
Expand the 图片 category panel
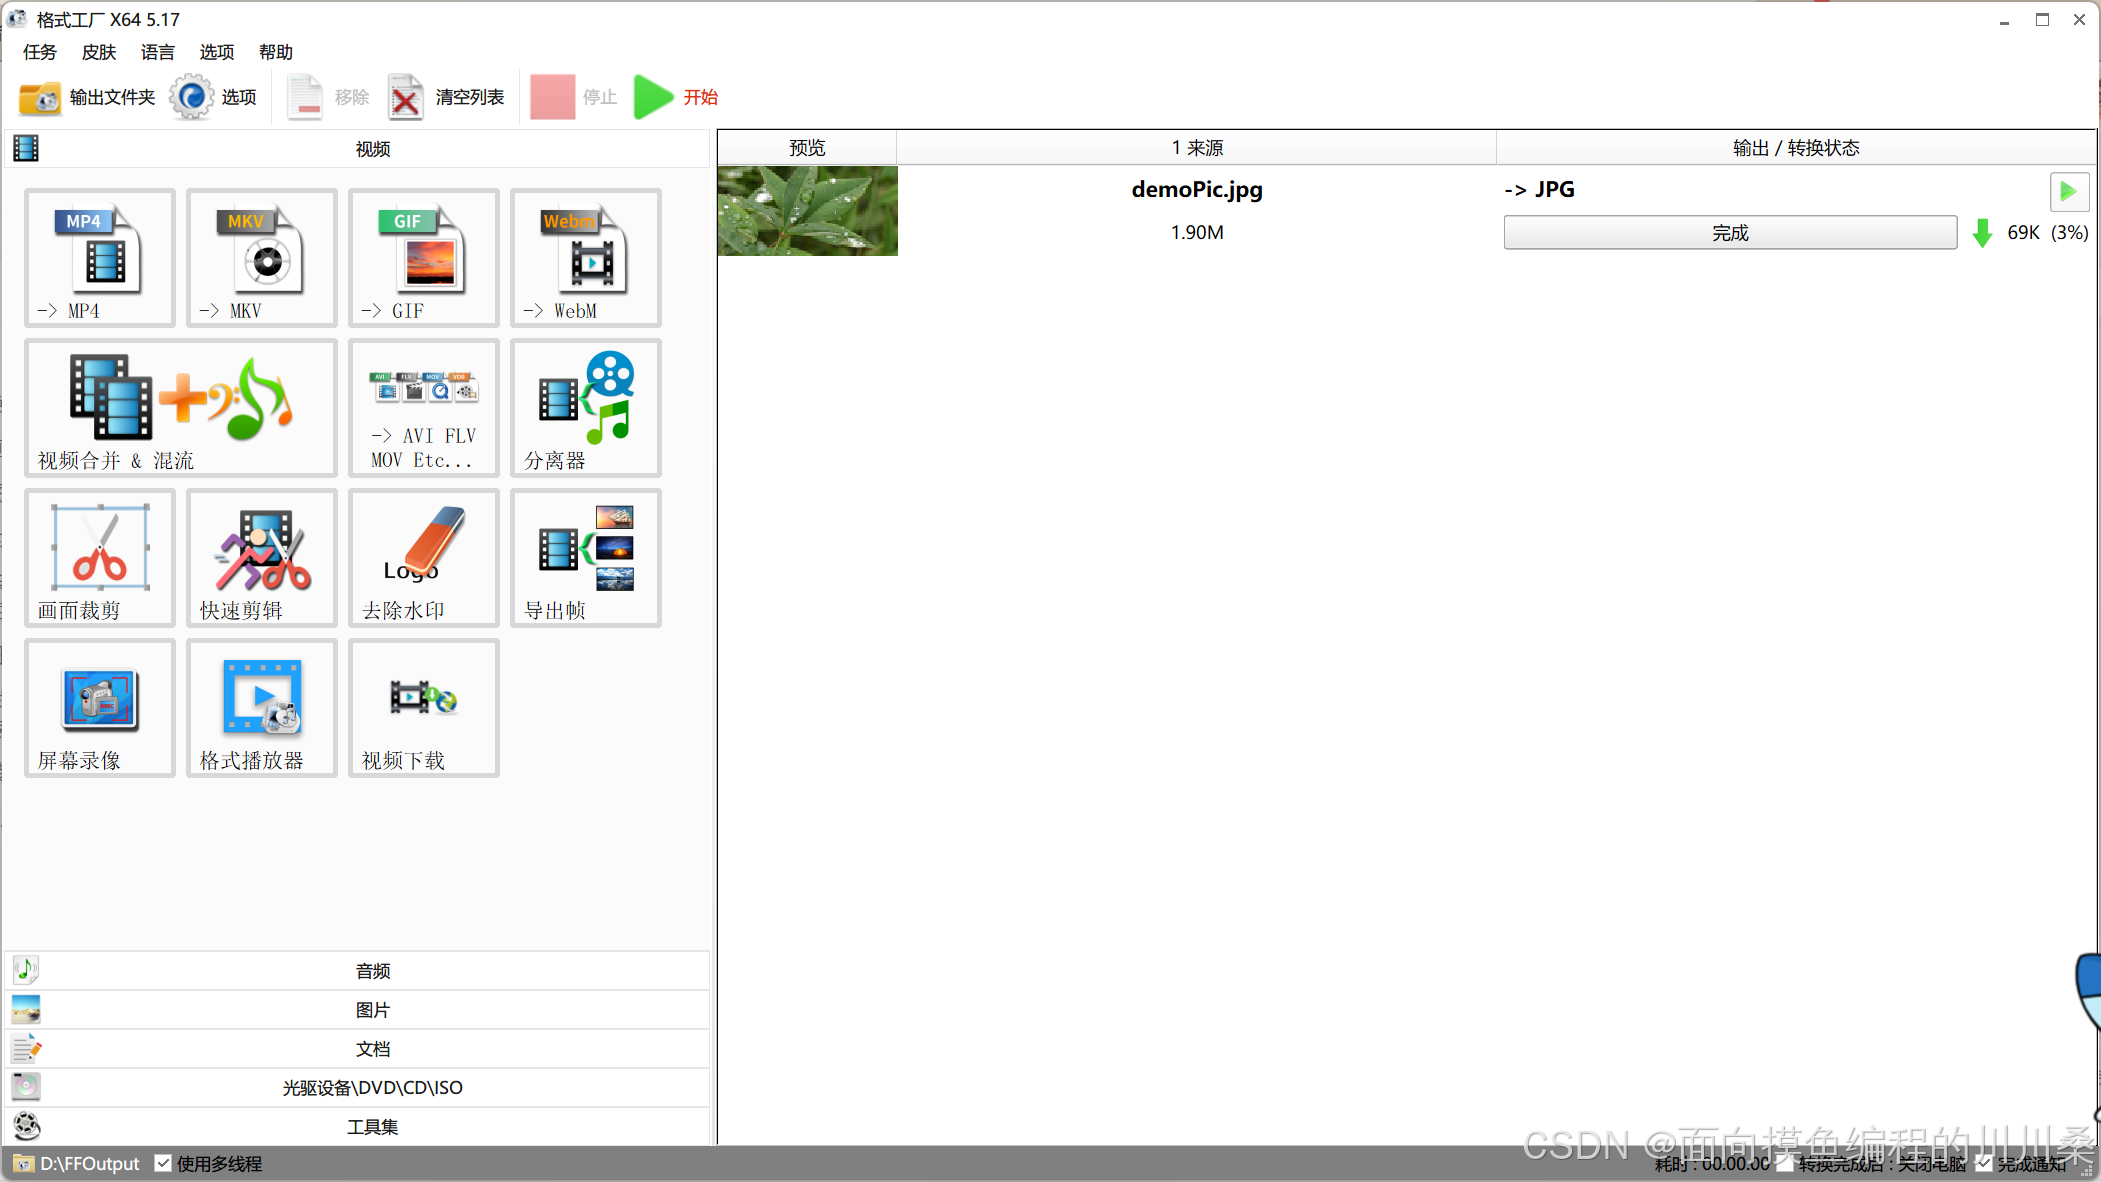(x=372, y=1009)
